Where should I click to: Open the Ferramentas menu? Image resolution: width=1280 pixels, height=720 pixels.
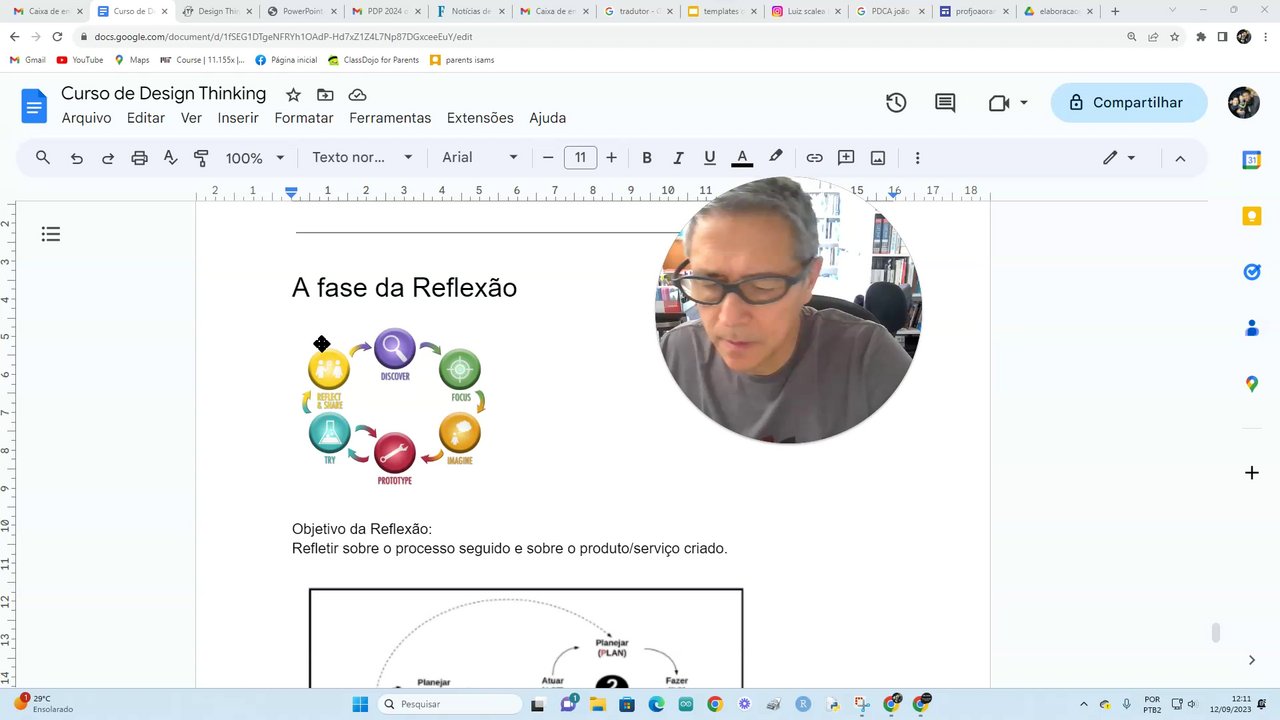pos(390,118)
